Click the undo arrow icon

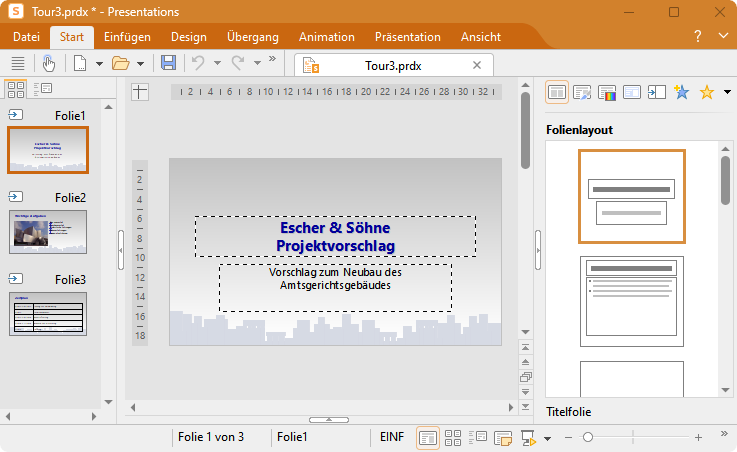pos(198,63)
